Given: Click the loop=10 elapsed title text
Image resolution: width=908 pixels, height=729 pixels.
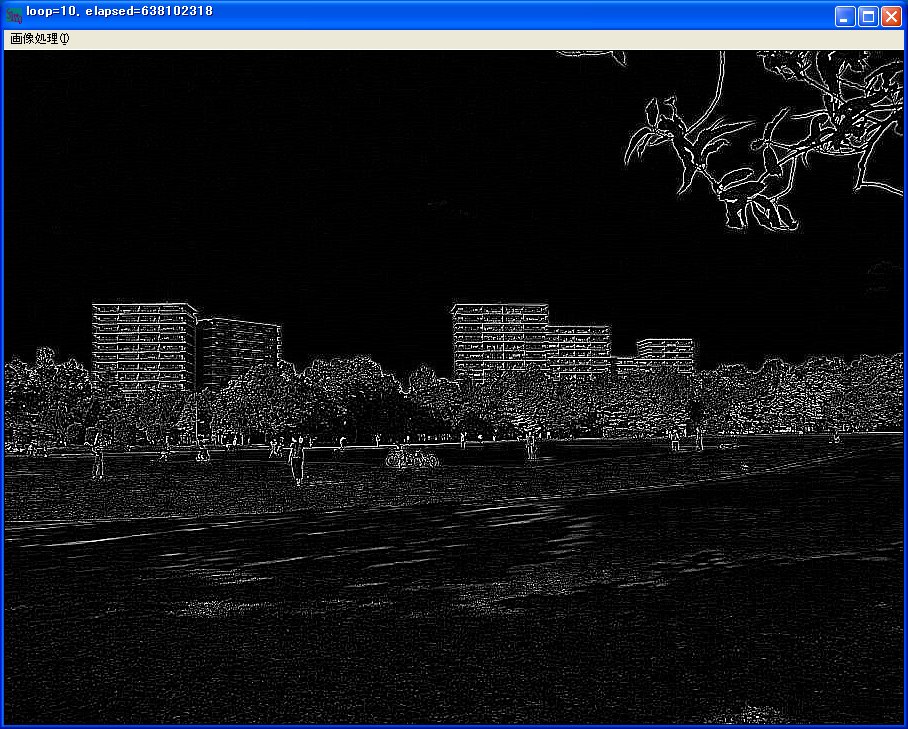Looking at the screenshot, I should (x=119, y=11).
